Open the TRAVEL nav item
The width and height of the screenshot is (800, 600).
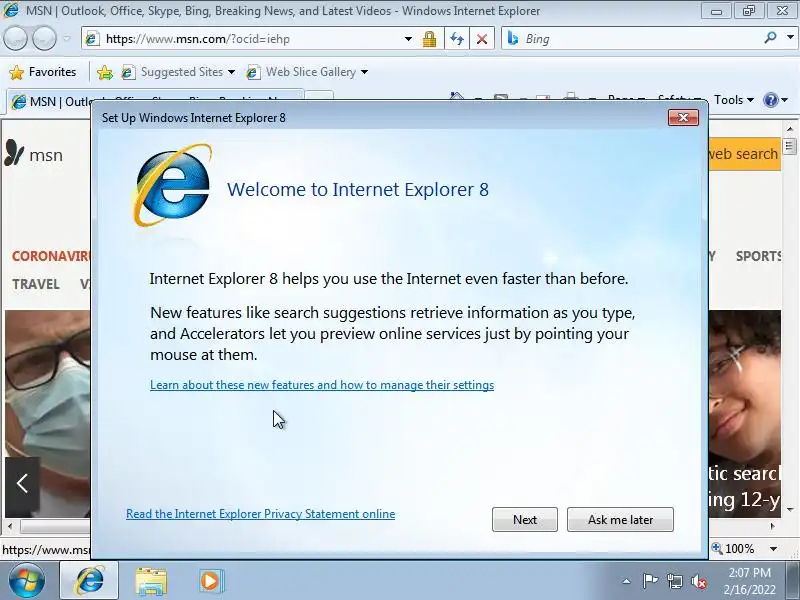click(36, 284)
